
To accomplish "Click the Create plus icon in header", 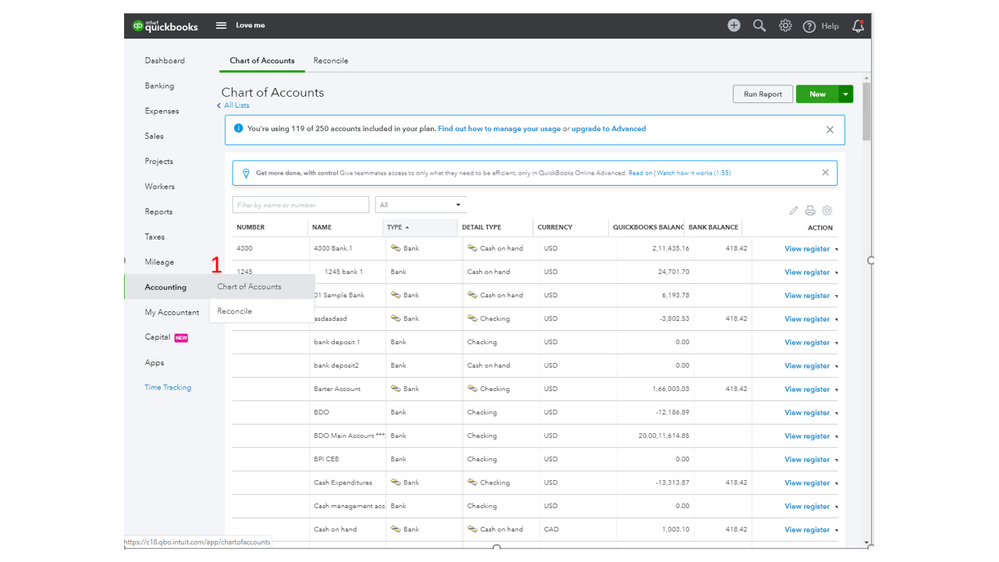I will point(734,26).
